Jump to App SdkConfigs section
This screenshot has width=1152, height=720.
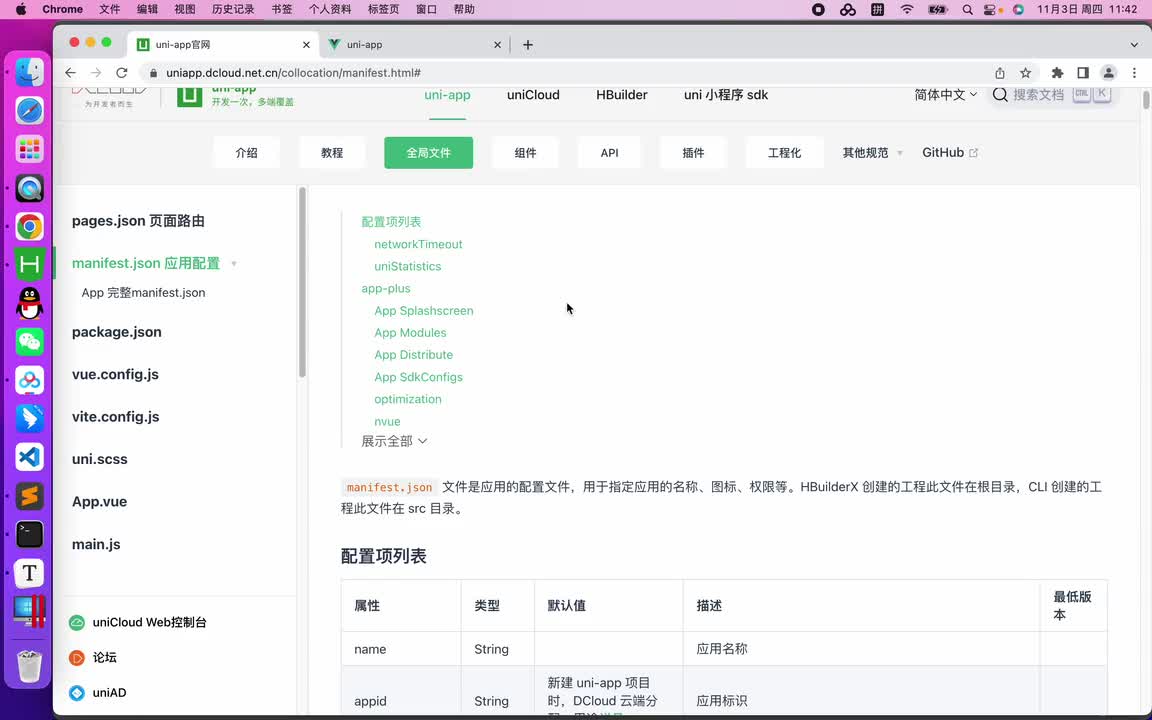click(419, 377)
